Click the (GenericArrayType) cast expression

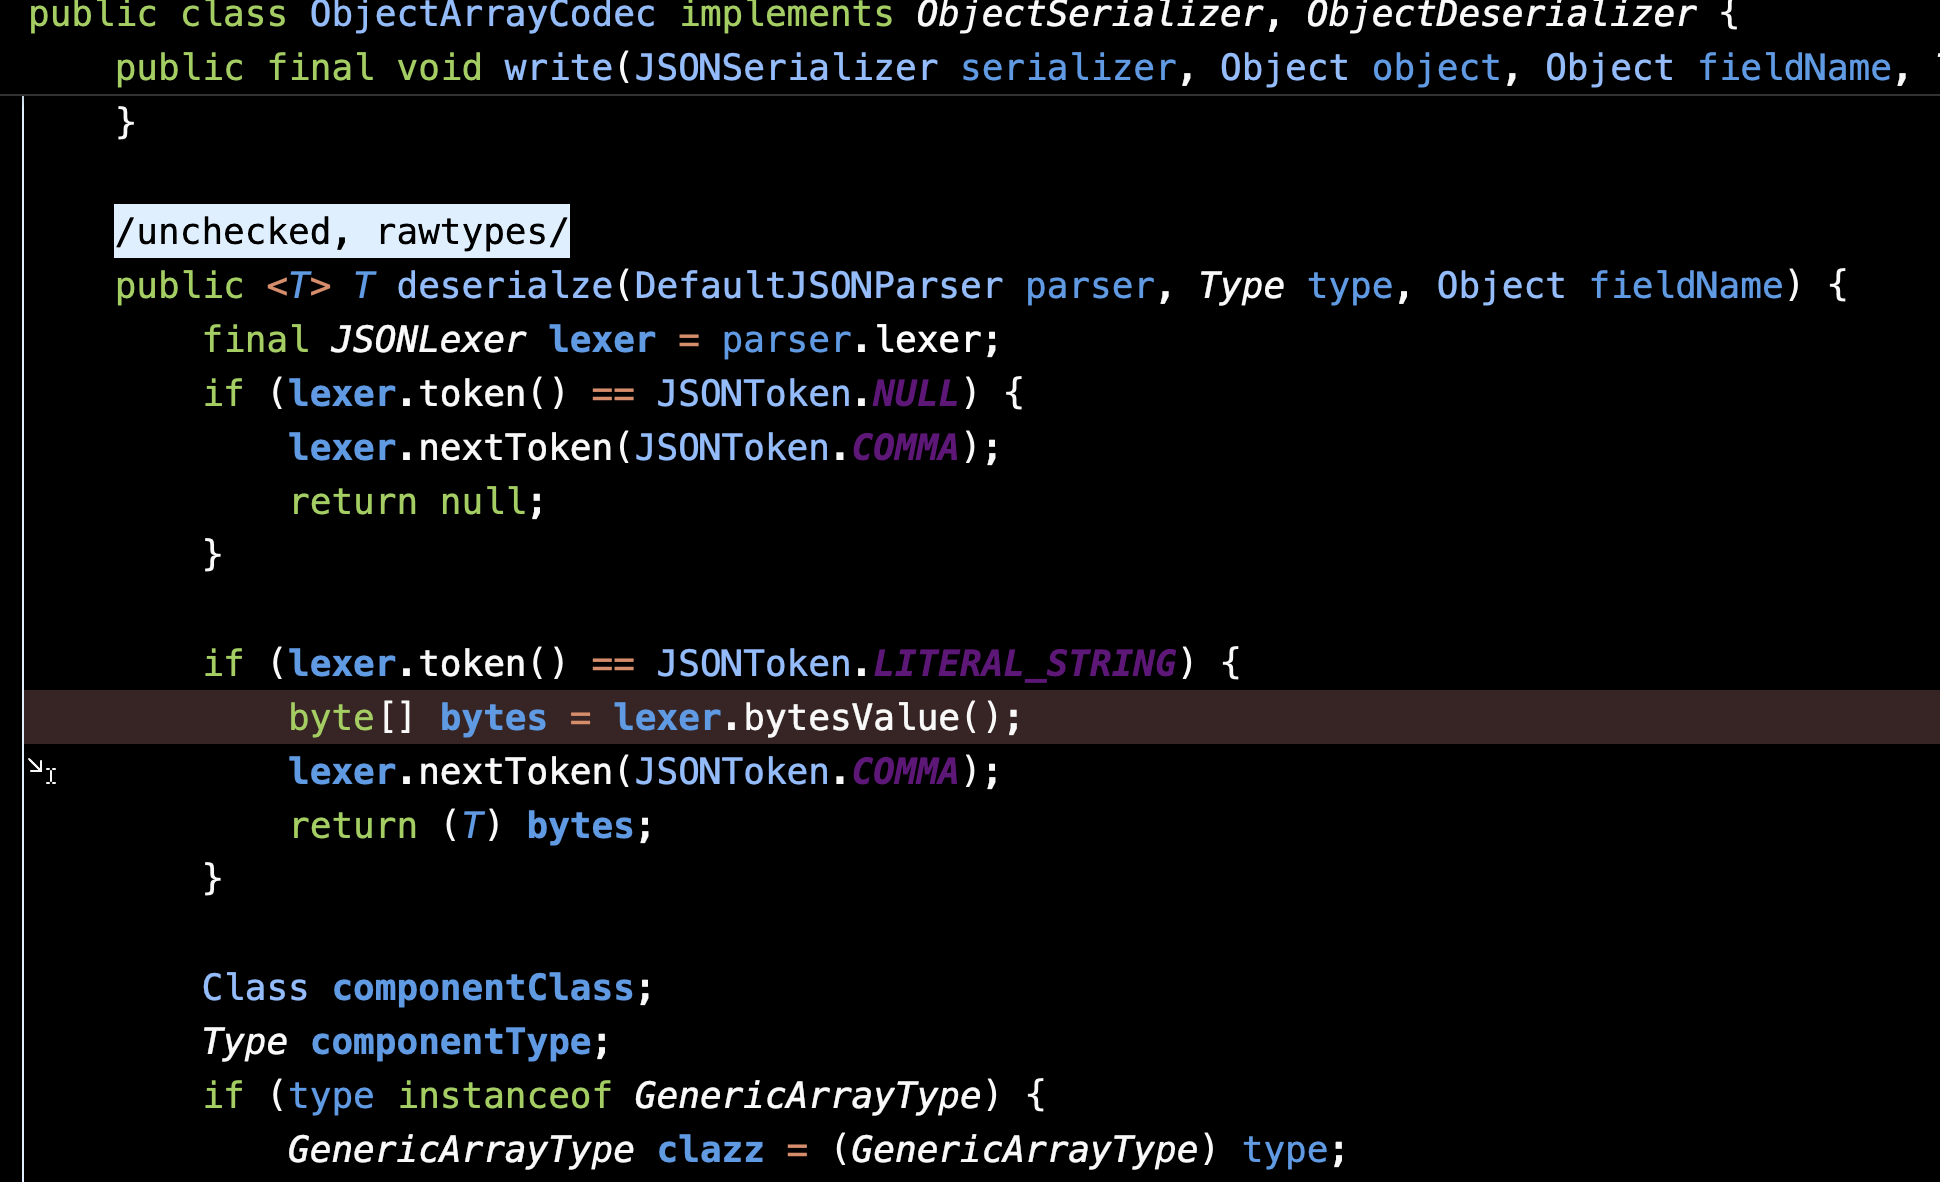tap(1025, 1150)
